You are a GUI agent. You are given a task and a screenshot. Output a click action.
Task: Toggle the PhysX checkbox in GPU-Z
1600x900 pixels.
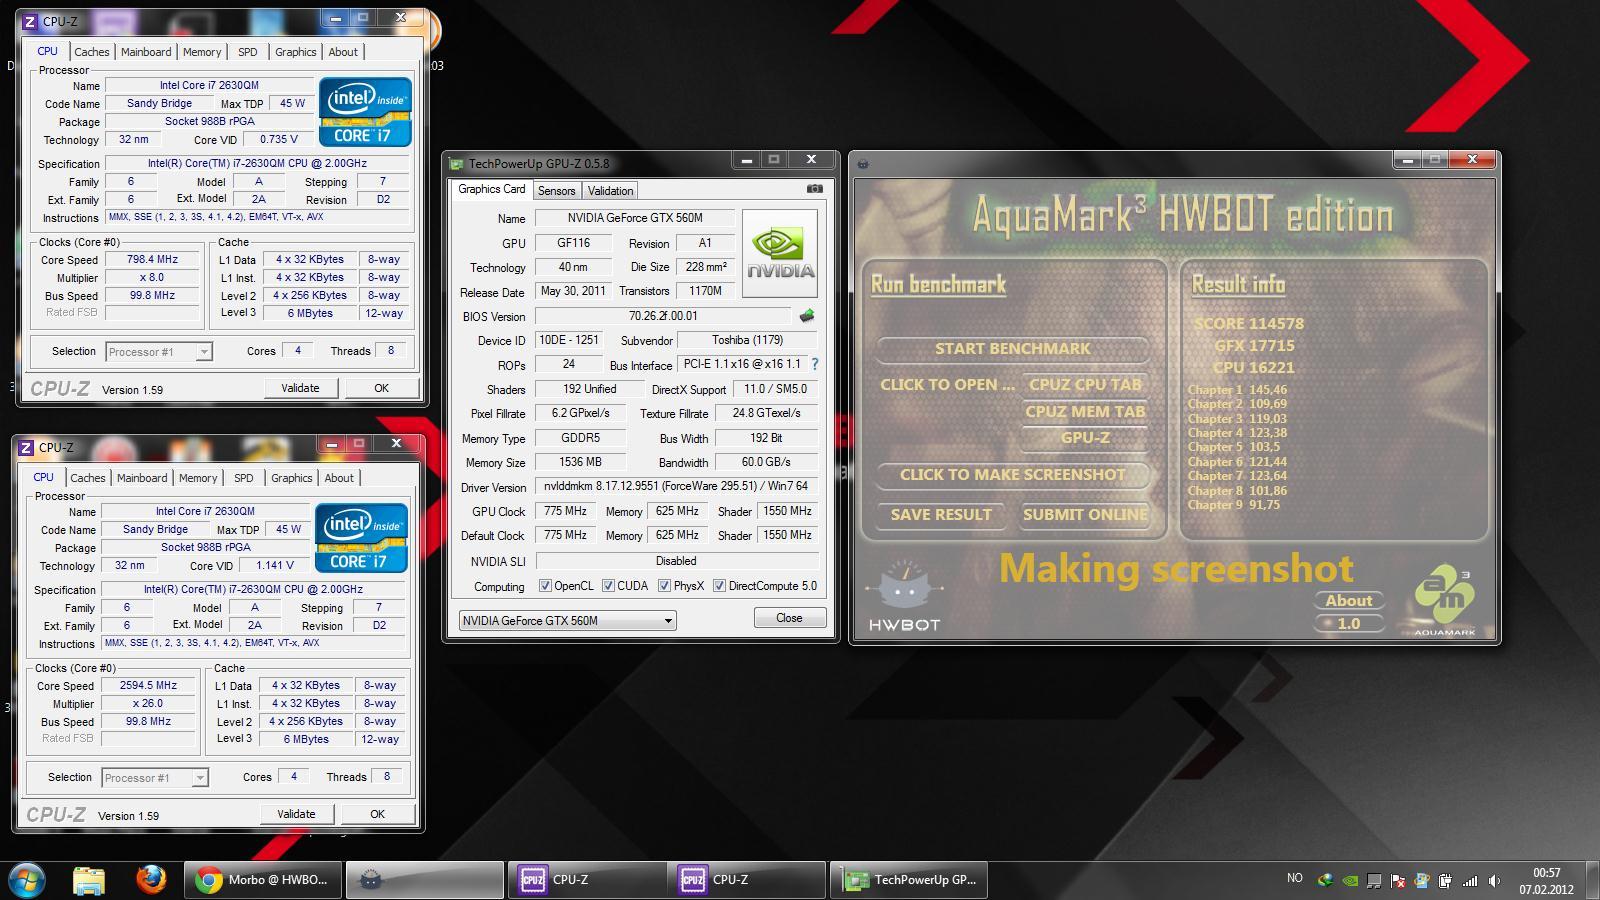[x=664, y=586]
